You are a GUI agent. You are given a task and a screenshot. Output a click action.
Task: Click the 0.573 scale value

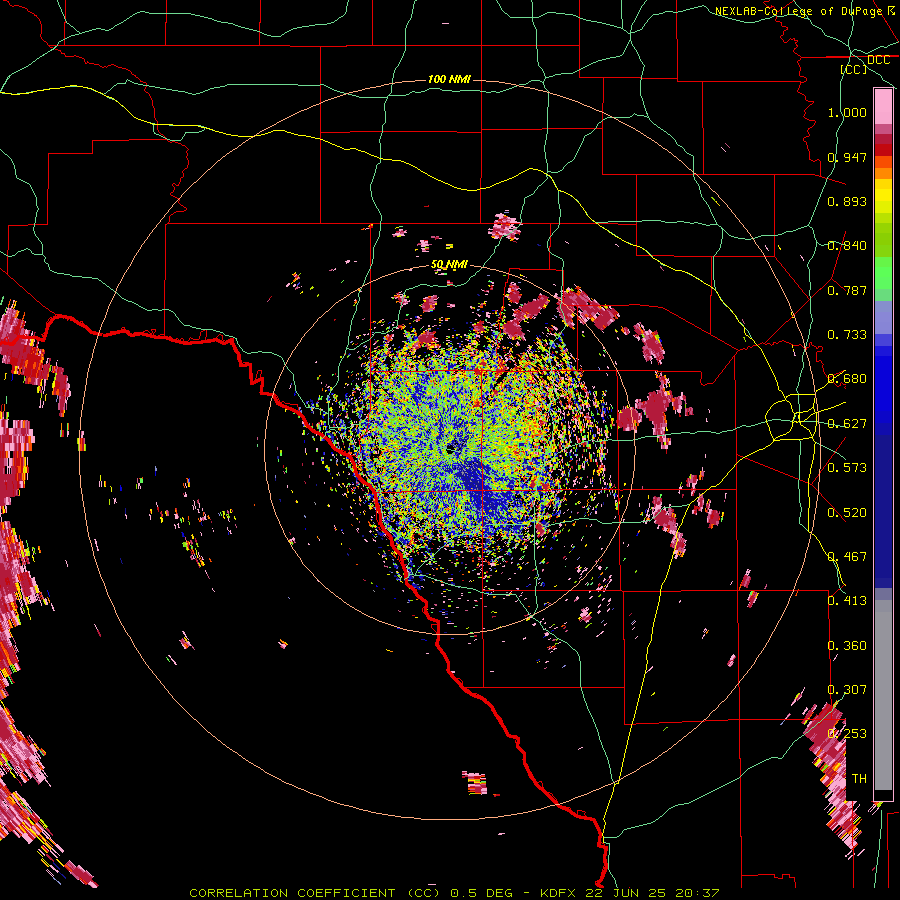[847, 468]
